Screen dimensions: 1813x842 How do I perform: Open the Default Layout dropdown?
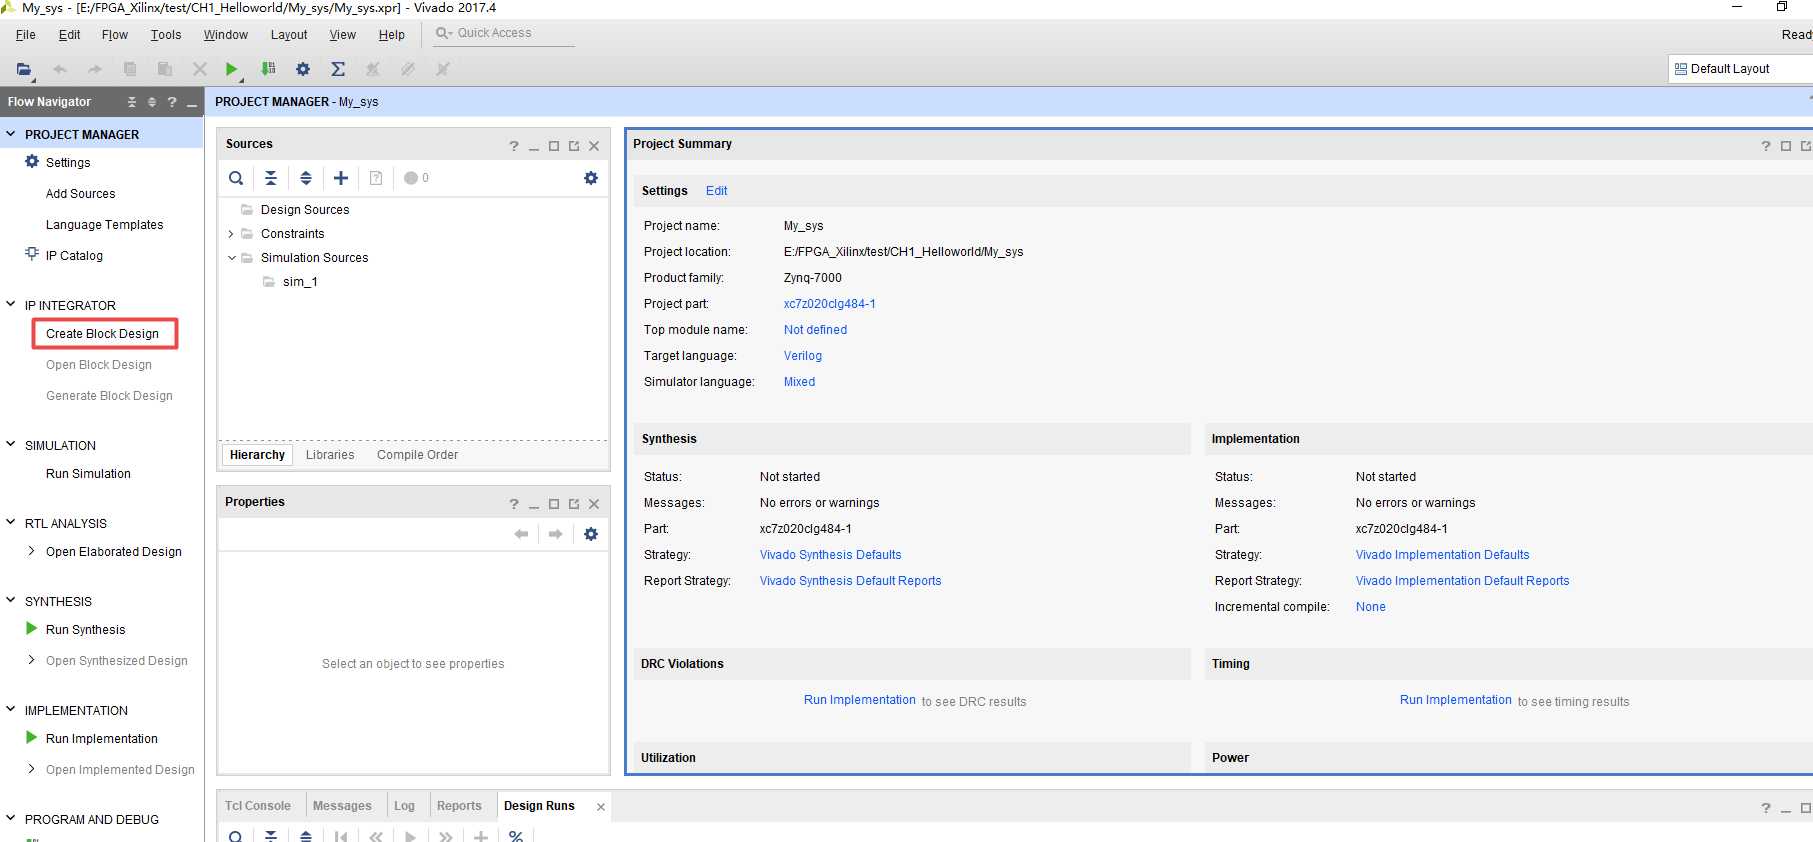pos(1740,69)
